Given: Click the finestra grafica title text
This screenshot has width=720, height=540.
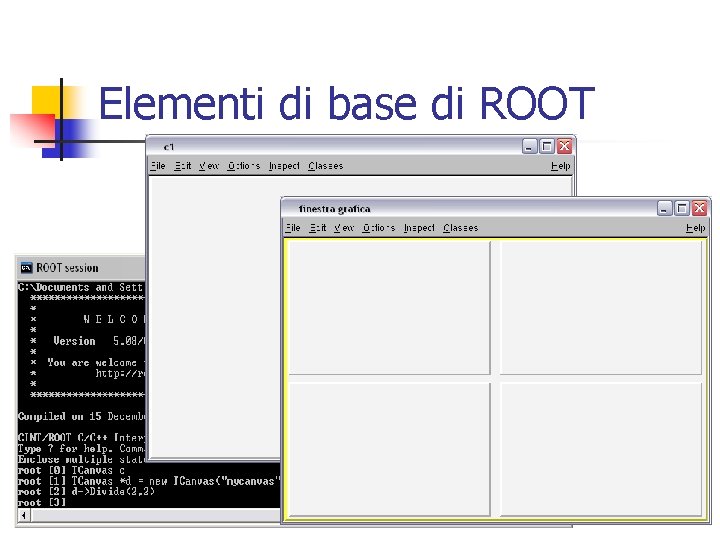Looking at the screenshot, I should (334, 209).
